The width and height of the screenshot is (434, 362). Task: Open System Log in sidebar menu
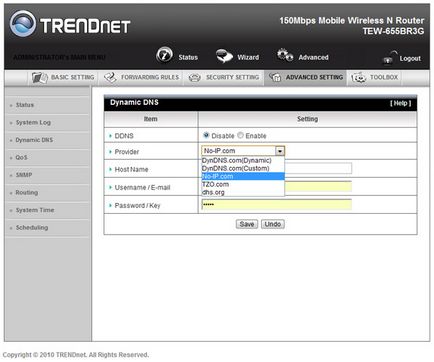(33, 123)
